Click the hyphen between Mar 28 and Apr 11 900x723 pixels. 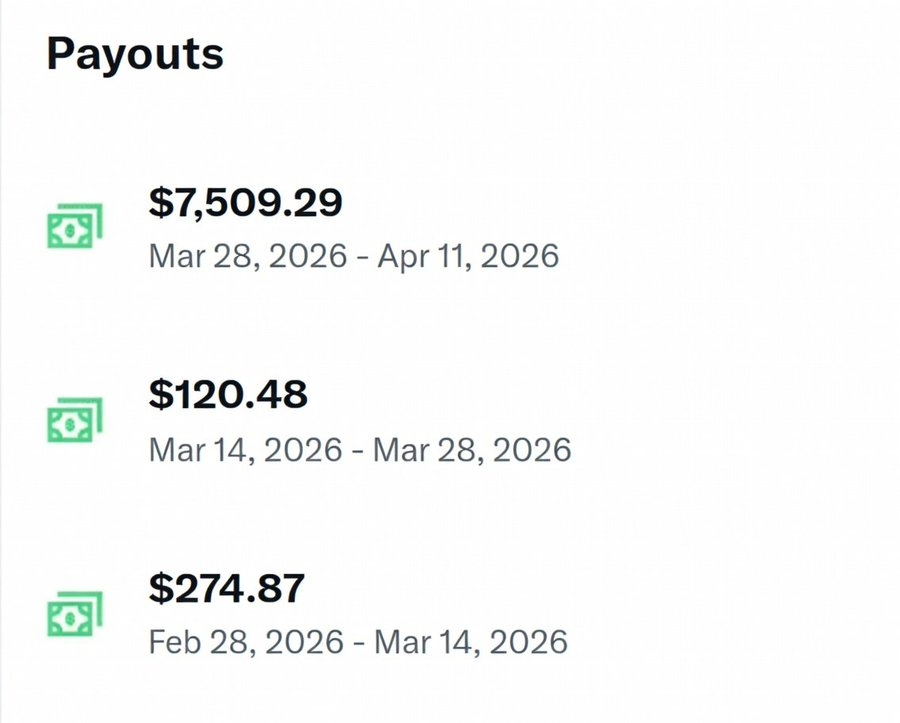coord(362,258)
